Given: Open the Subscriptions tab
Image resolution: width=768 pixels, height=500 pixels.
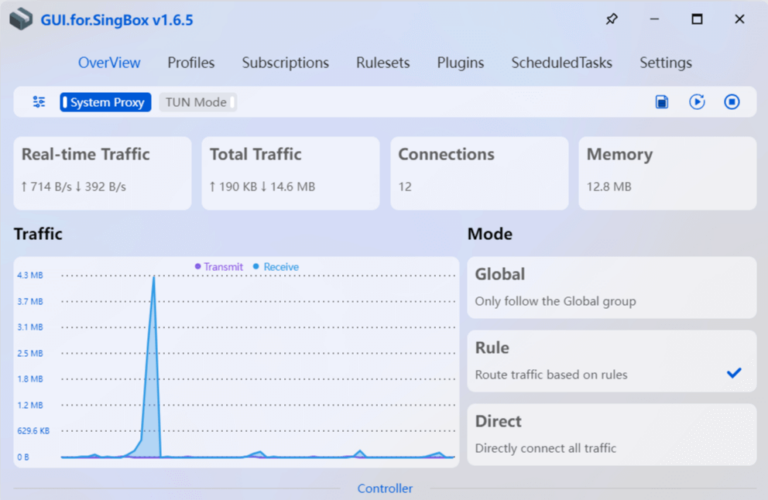Looking at the screenshot, I should pyautogui.click(x=285, y=62).
